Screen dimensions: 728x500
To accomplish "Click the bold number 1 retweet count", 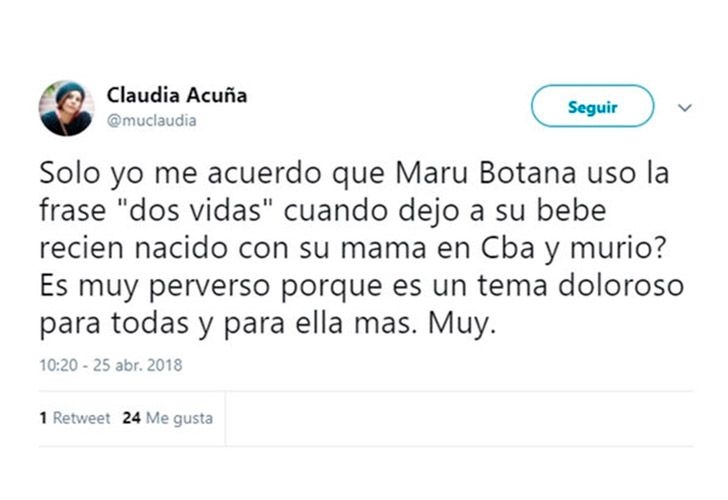I will (x=43, y=418).
